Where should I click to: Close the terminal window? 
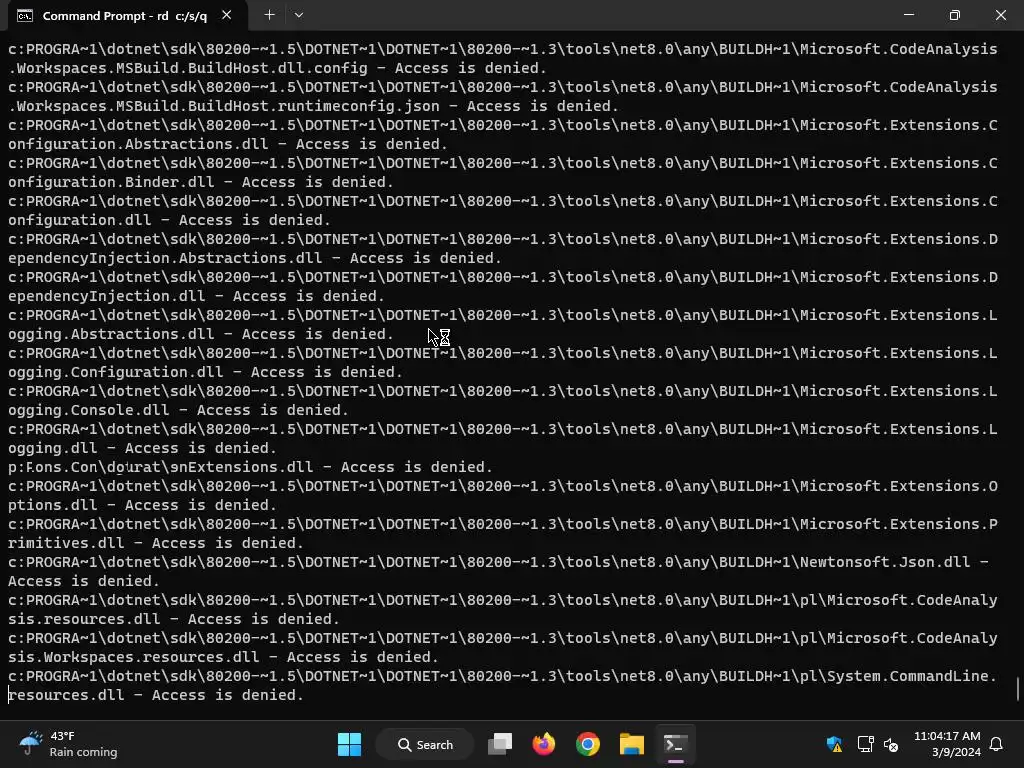(1000, 15)
